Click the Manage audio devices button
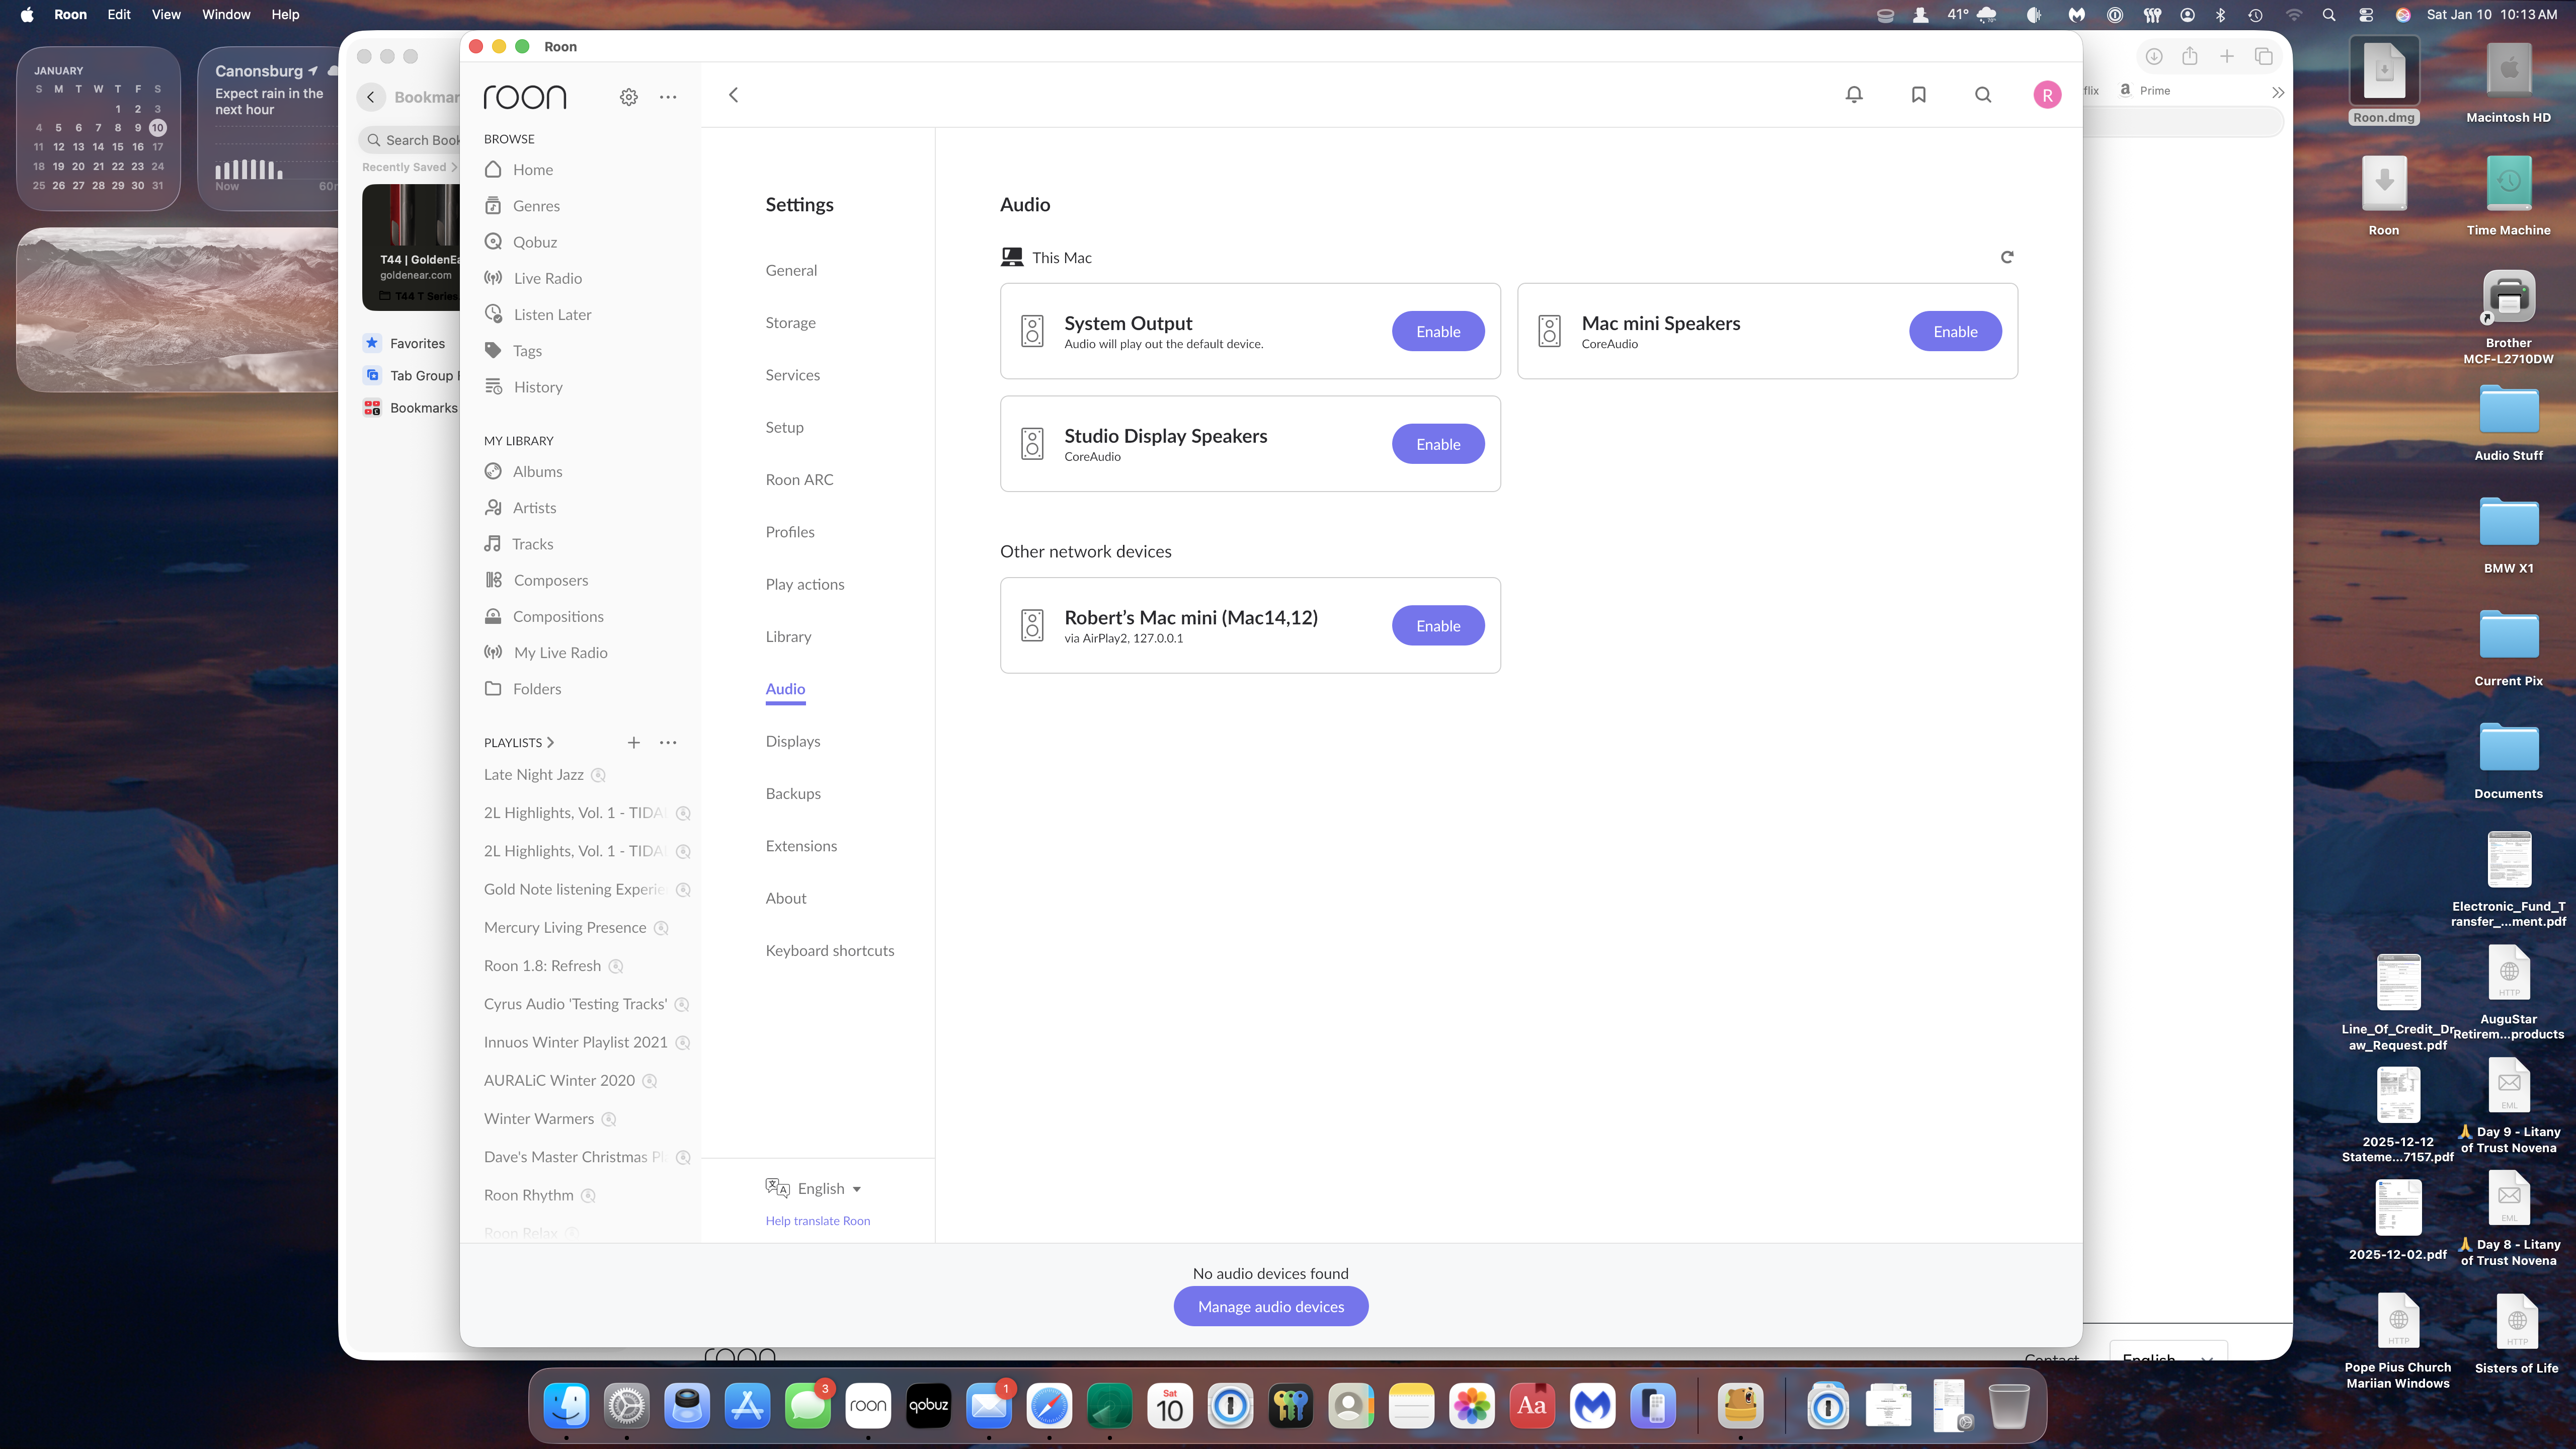The width and height of the screenshot is (2576, 1449). pos(1270,1306)
